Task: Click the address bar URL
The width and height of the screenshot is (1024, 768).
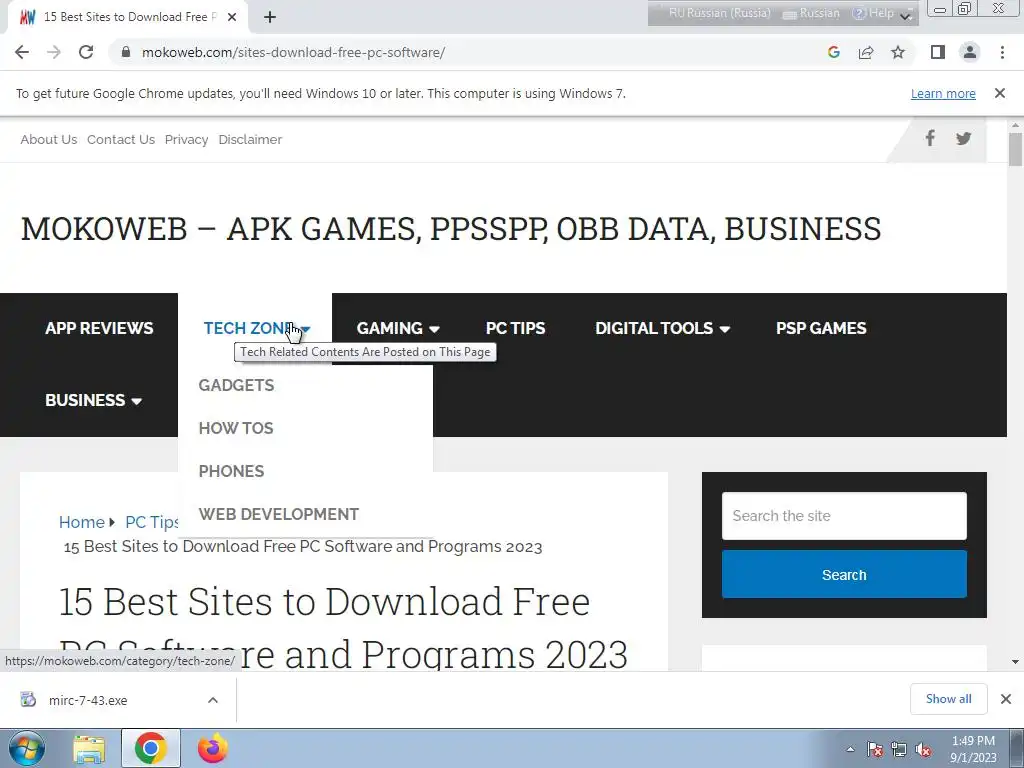Action: tap(293, 52)
